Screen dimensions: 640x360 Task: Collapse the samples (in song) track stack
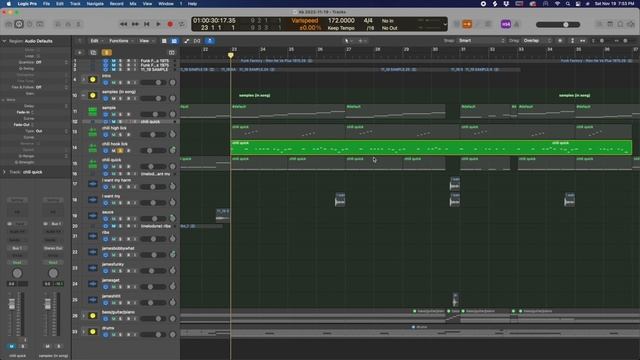pyautogui.click(x=84, y=96)
